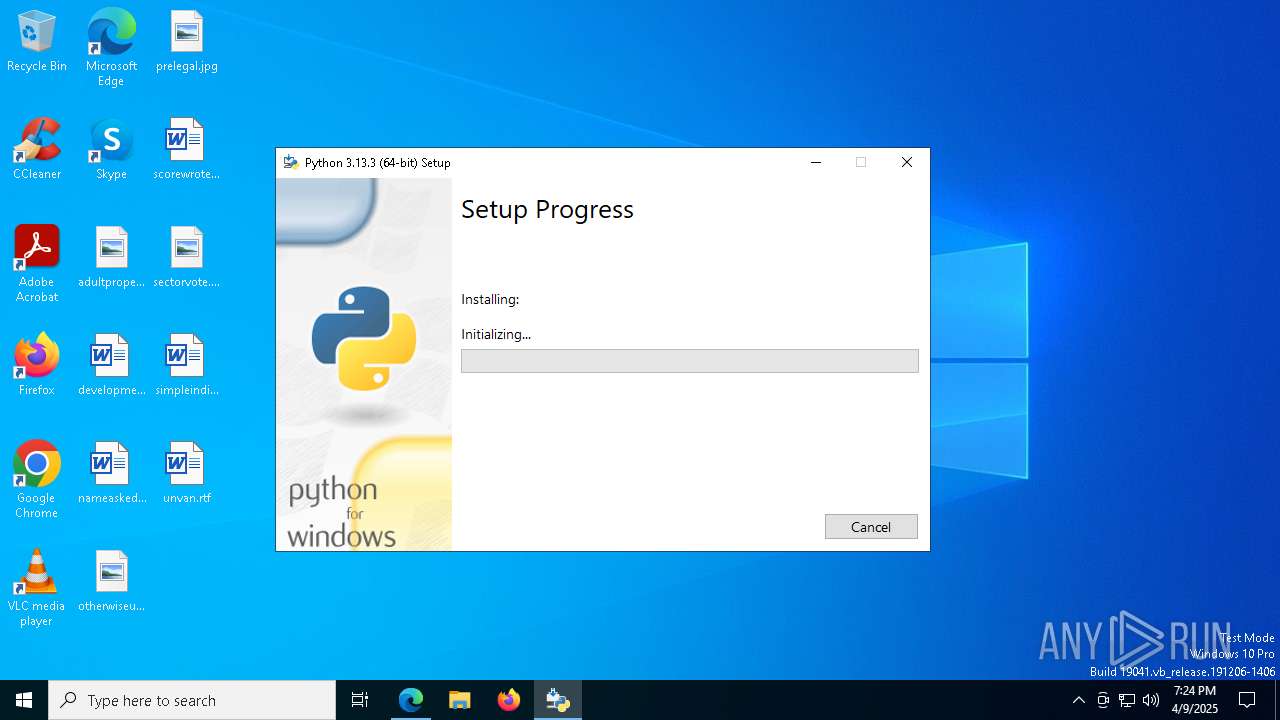This screenshot has width=1280, height=720.
Task: Open Task View from taskbar
Action: pos(360,700)
